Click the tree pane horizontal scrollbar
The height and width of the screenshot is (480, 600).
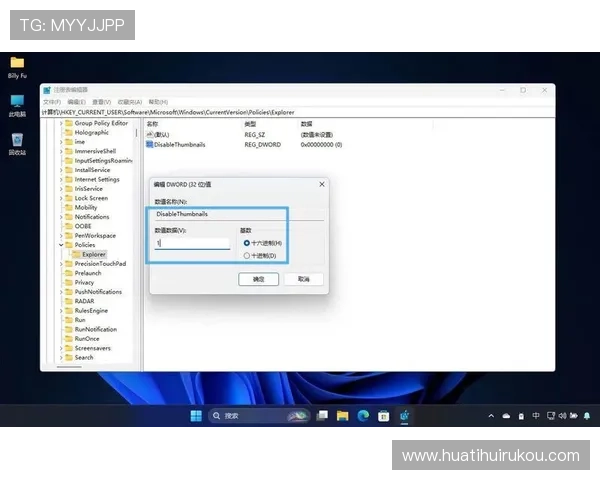pyautogui.click(x=69, y=367)
